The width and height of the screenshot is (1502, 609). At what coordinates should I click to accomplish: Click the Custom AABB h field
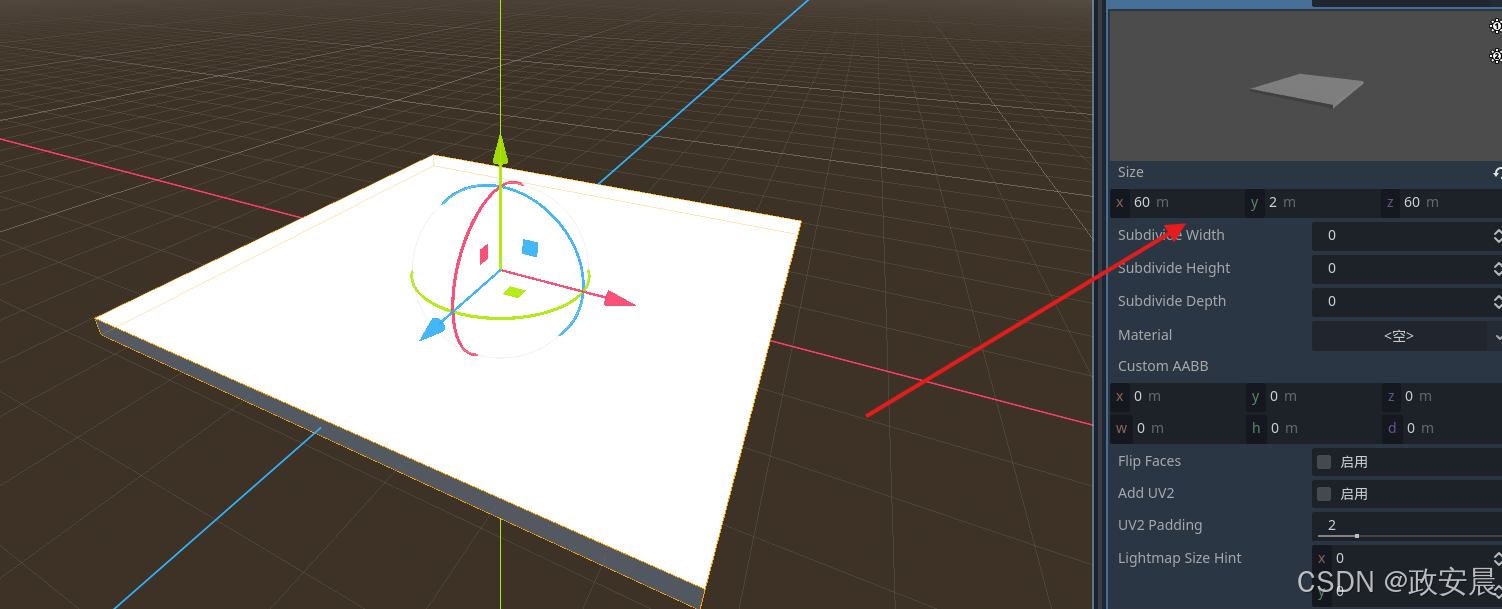[x=1312, y=429]
